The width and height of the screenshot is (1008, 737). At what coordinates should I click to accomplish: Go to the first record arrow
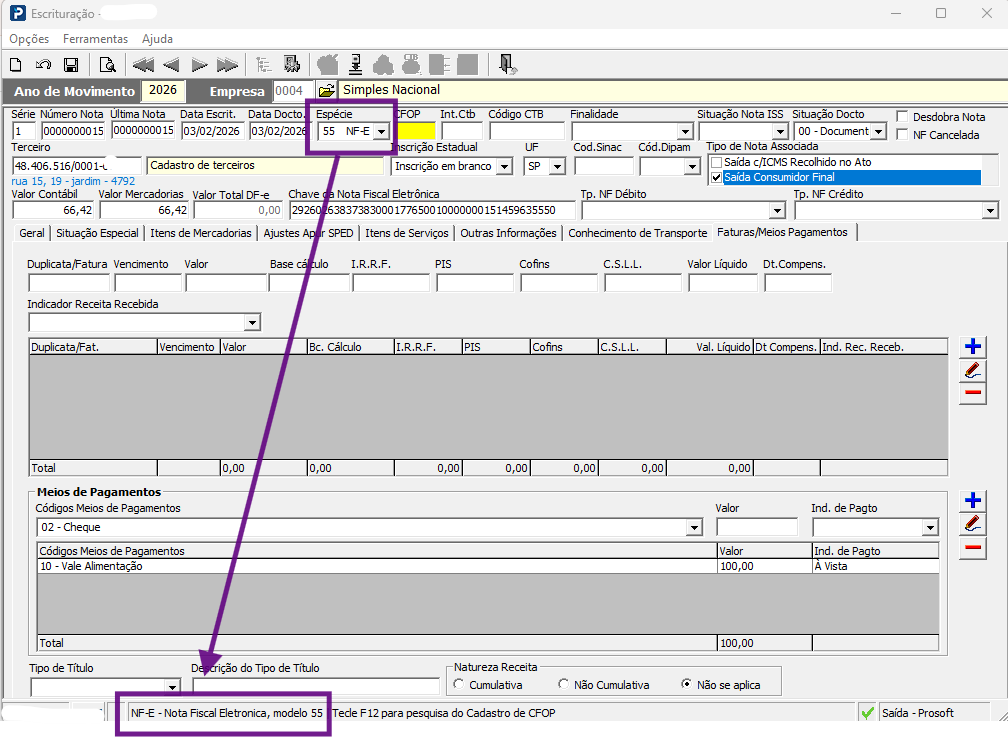coord(143,65)
